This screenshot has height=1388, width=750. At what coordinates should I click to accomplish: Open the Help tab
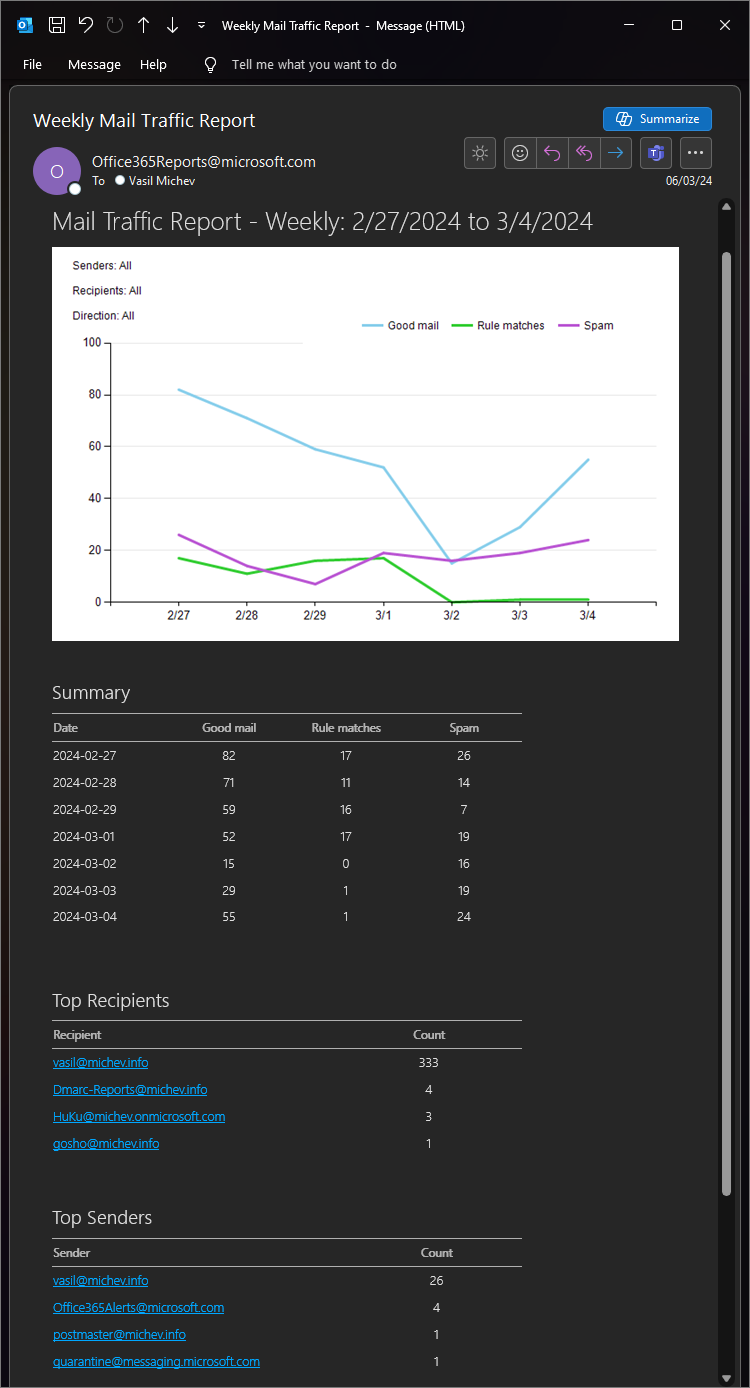[x=153, y=64]
